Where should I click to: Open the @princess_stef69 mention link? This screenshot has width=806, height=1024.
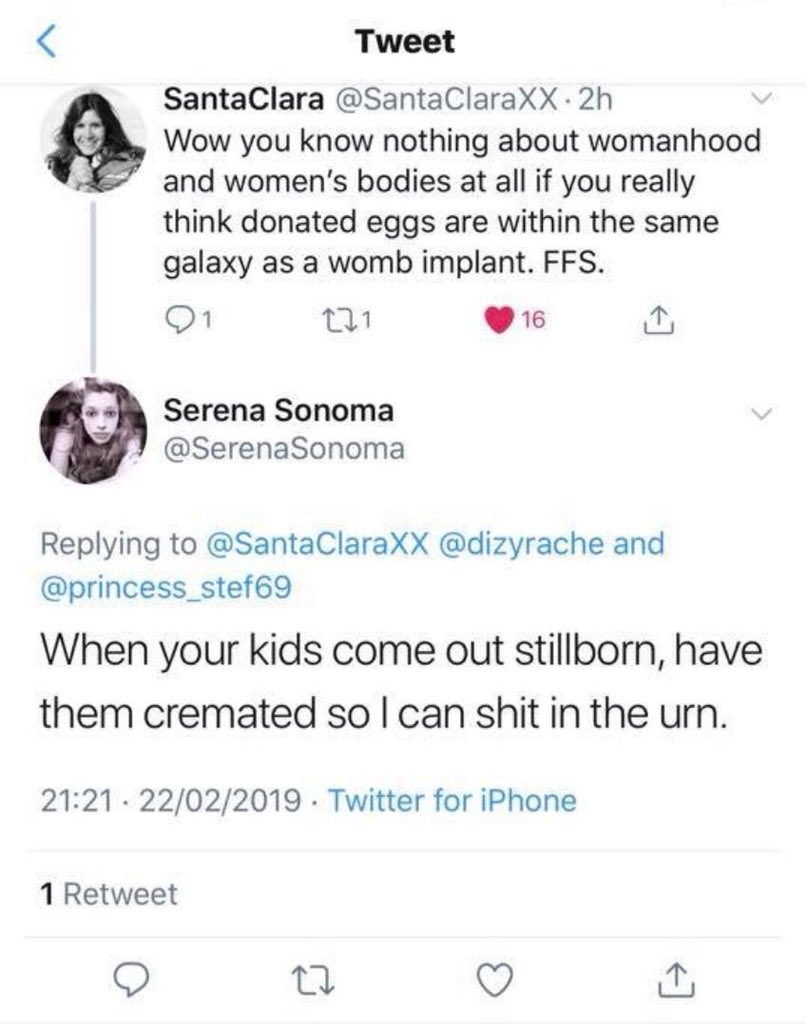click(166, 587)
